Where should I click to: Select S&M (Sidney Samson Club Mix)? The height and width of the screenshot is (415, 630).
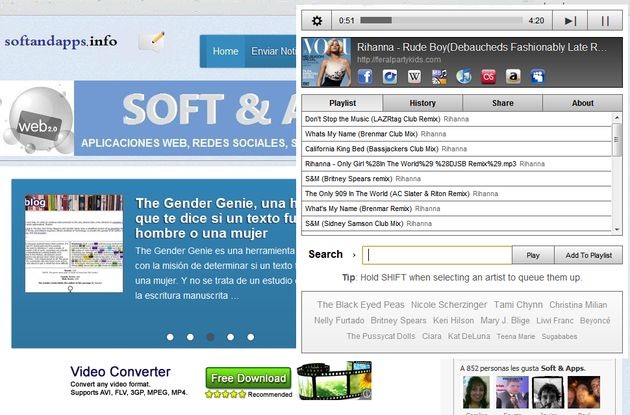(x=456, y=223)
